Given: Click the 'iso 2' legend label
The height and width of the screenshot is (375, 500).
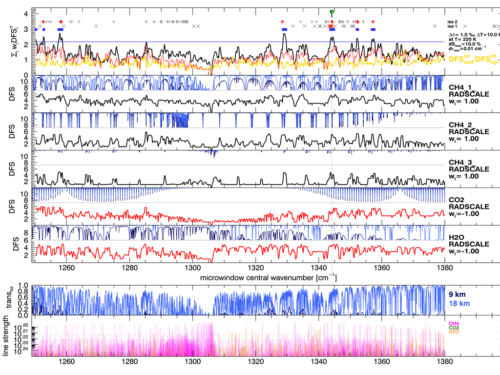Looking at the screenshot, I should point(452,22).
